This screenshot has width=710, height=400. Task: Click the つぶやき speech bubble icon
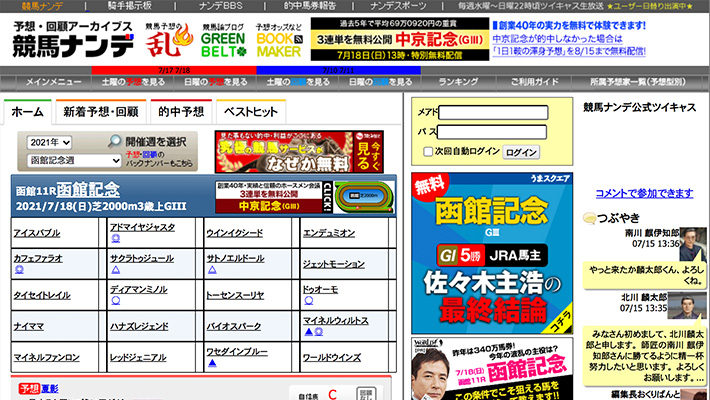589,218
